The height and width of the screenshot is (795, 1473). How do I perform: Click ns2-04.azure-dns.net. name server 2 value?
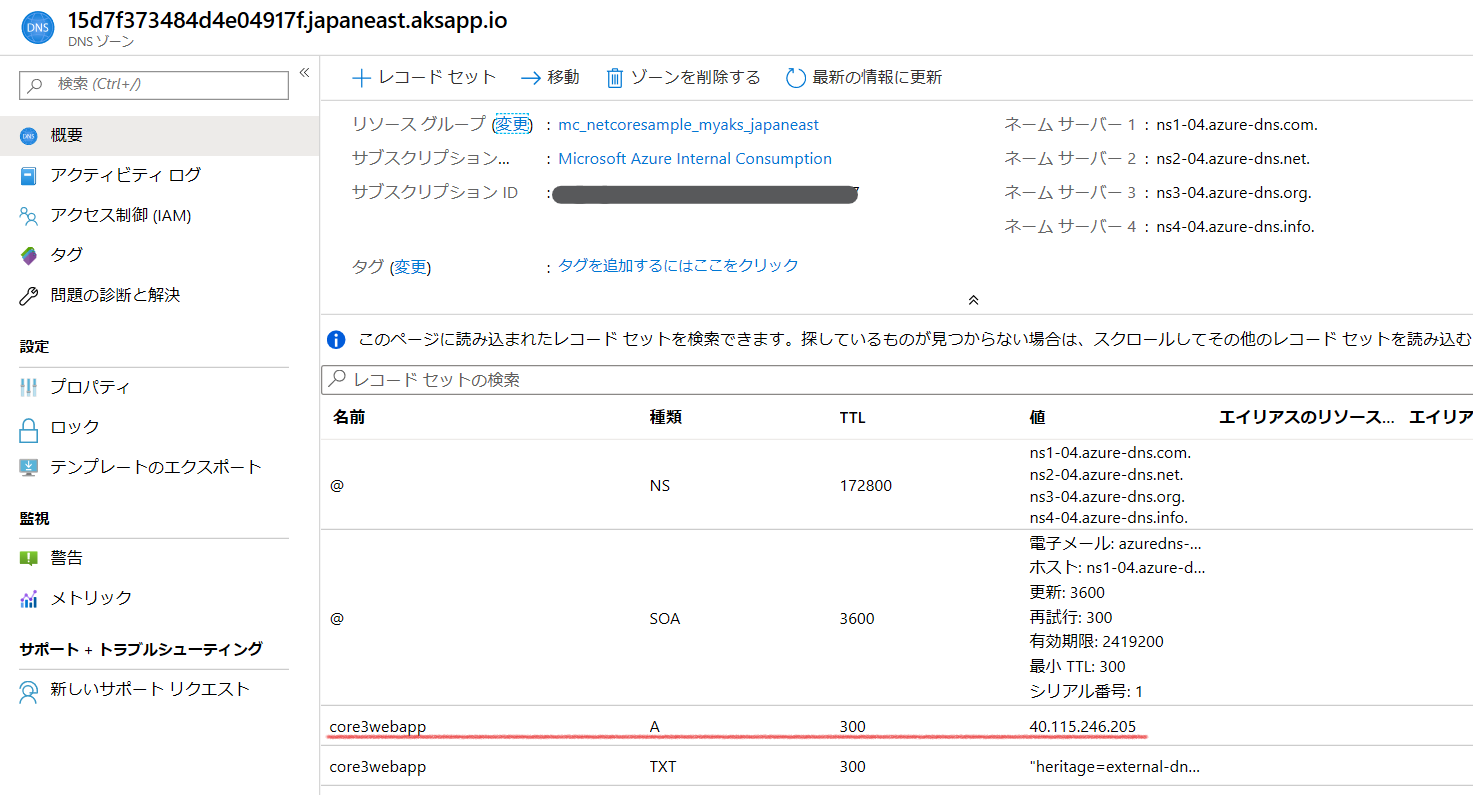pyautogui.click(x=1233, y=159)
